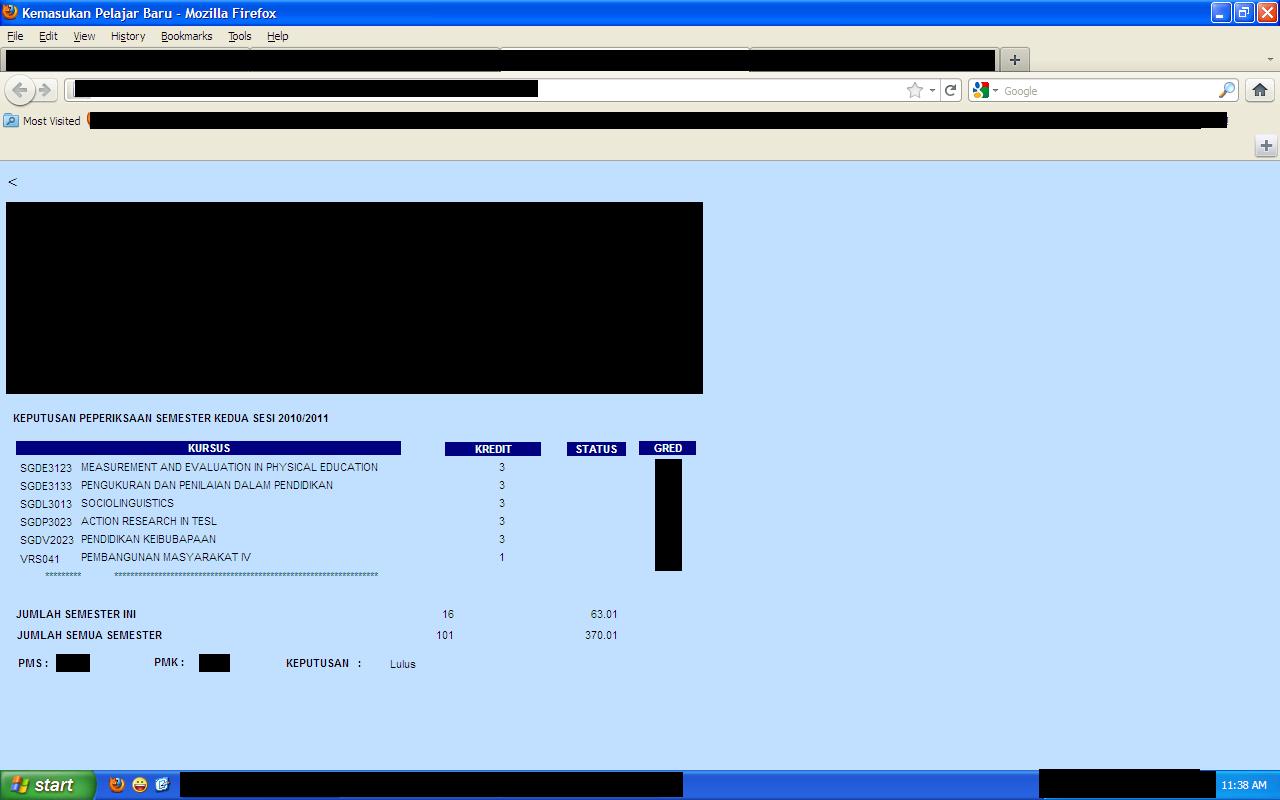Viewport: 1280px width, 800px height.
Task: Select course code SGDE3133
Action: tap(46, 486)
